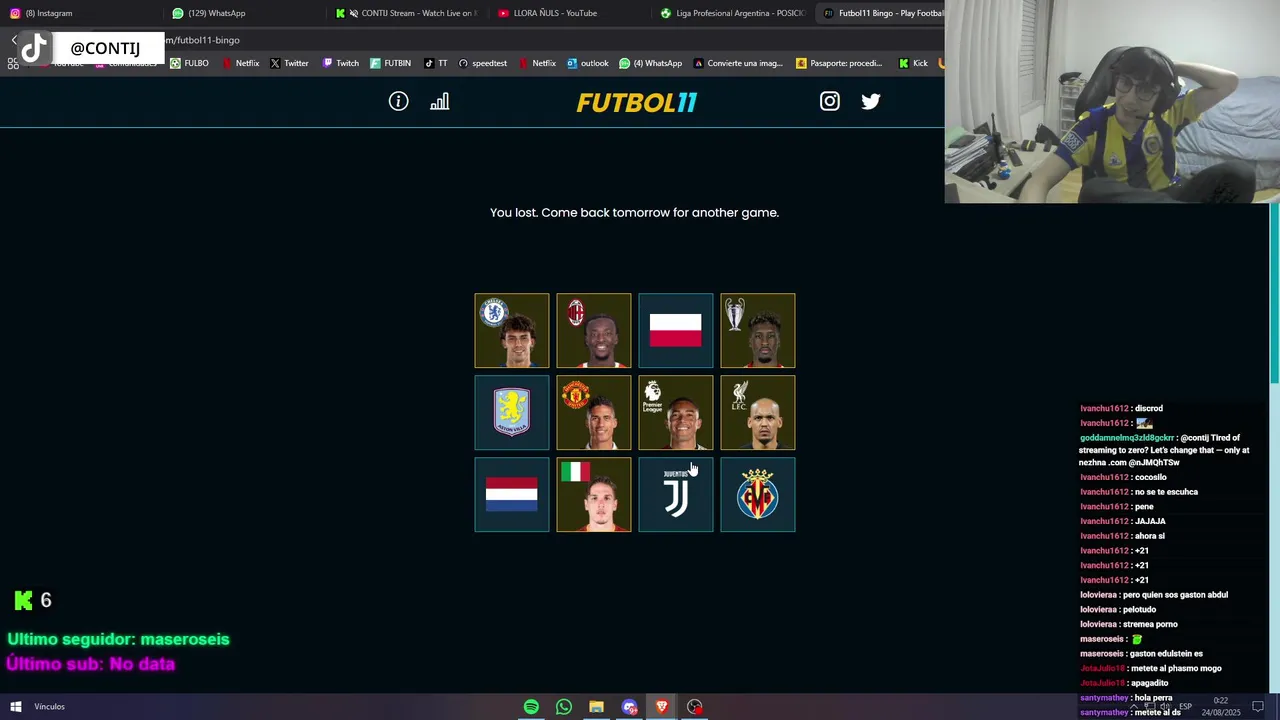1280x720 pixels.
Task: Open the Windows Start button
Action: pos(16,707)
